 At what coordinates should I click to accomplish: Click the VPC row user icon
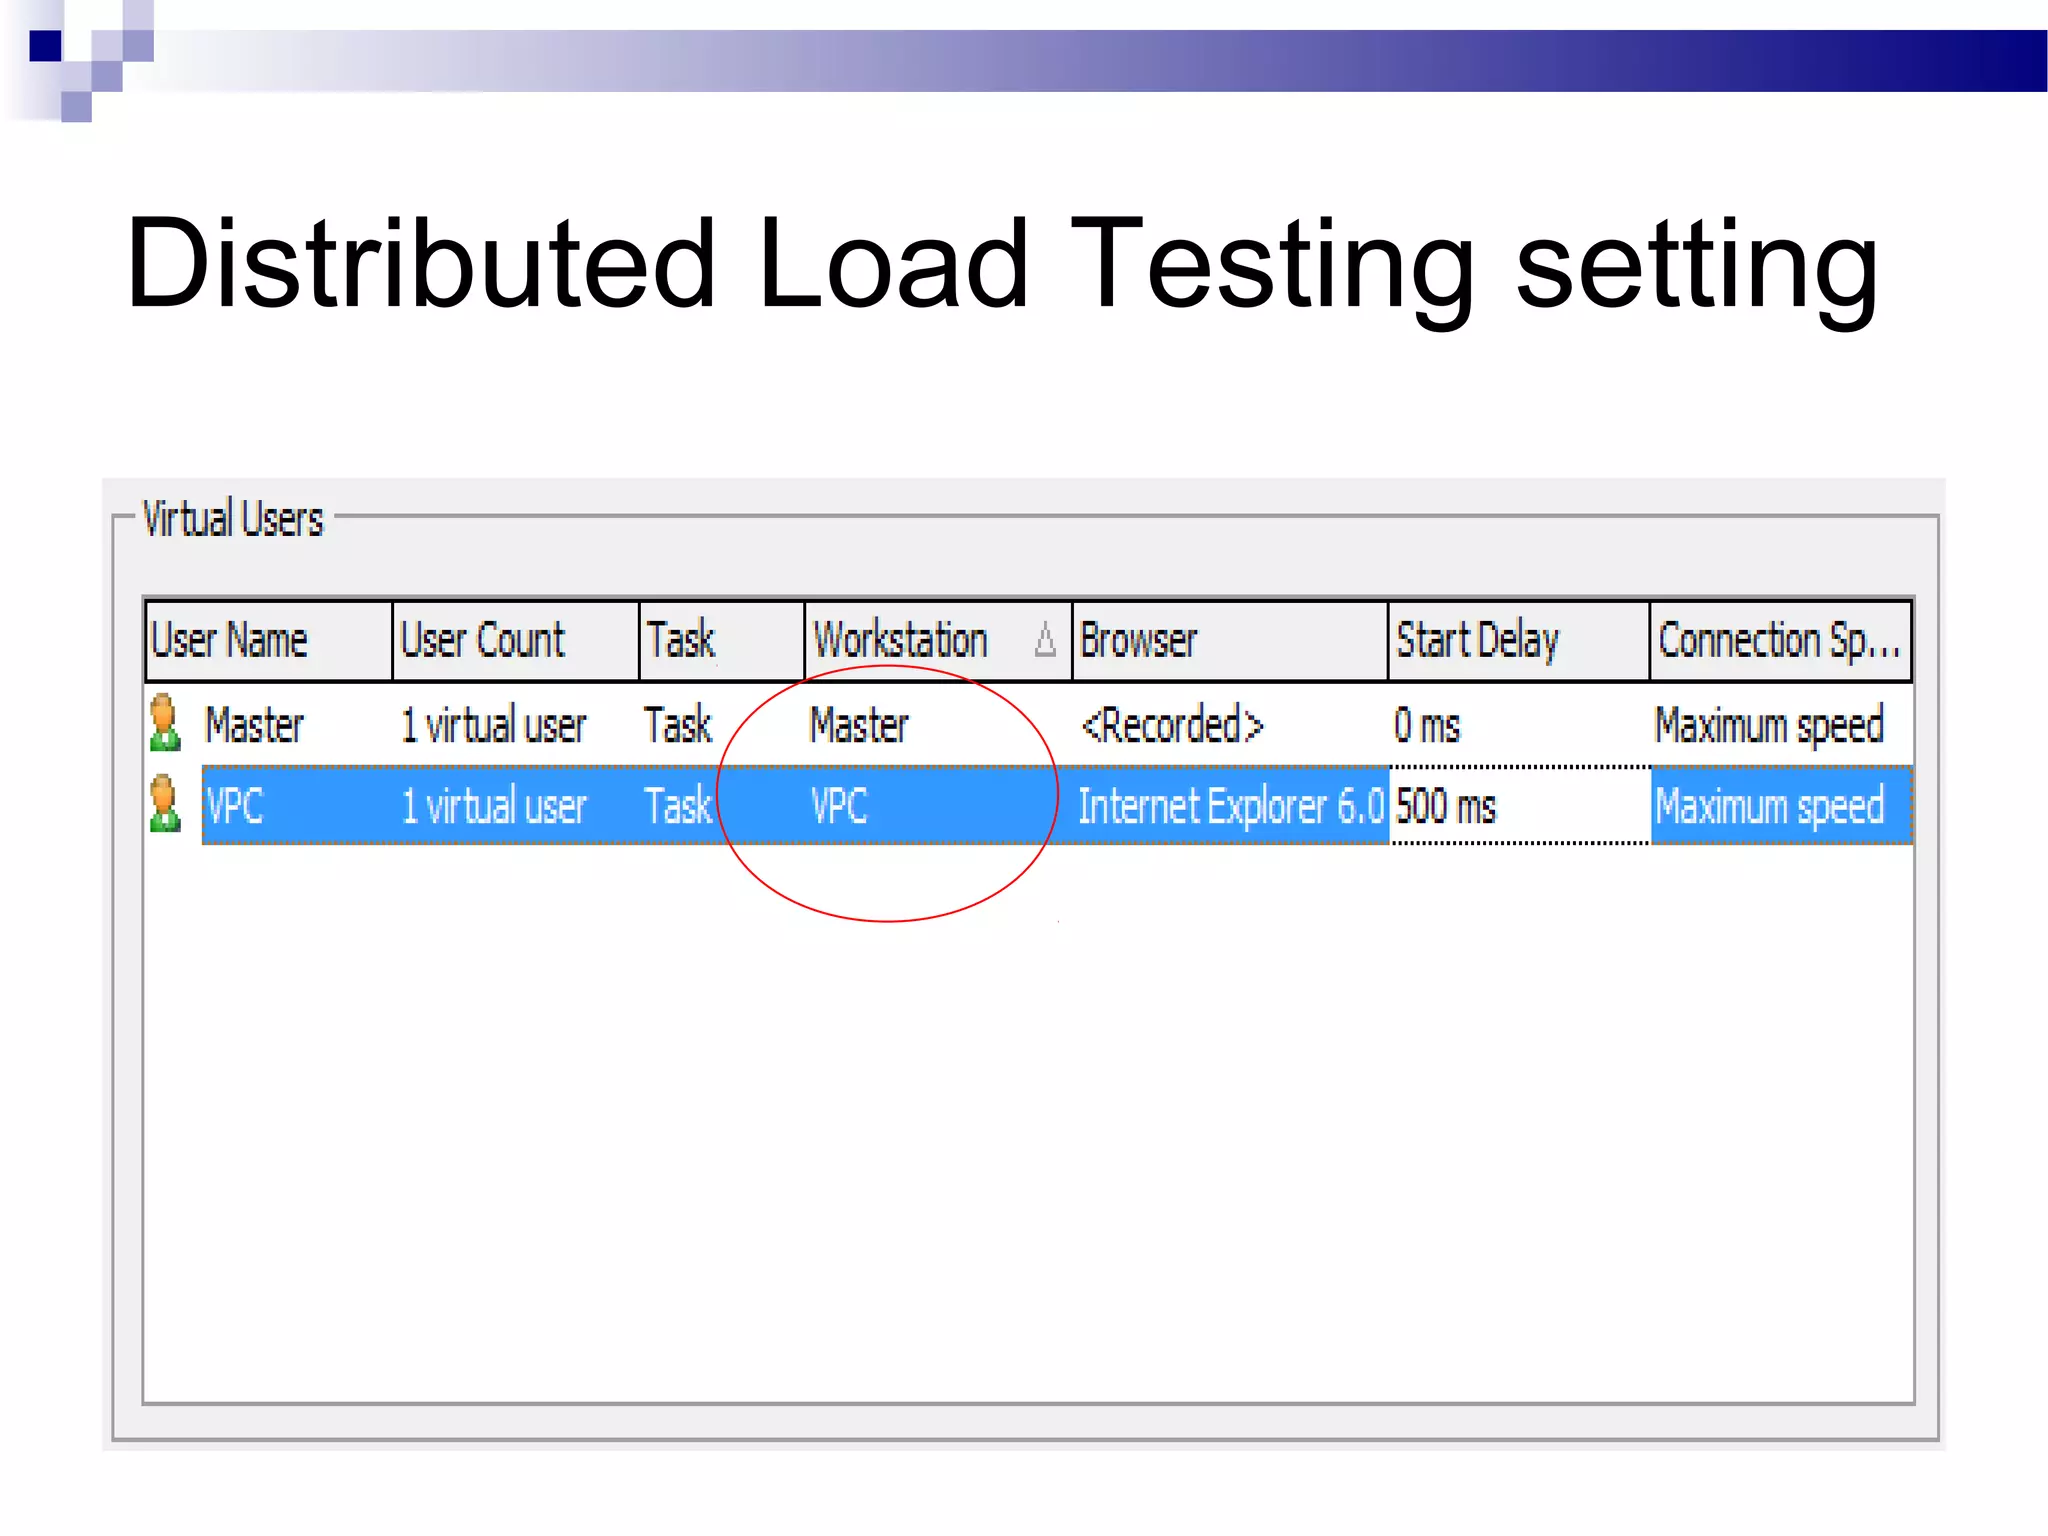[165, 804]
